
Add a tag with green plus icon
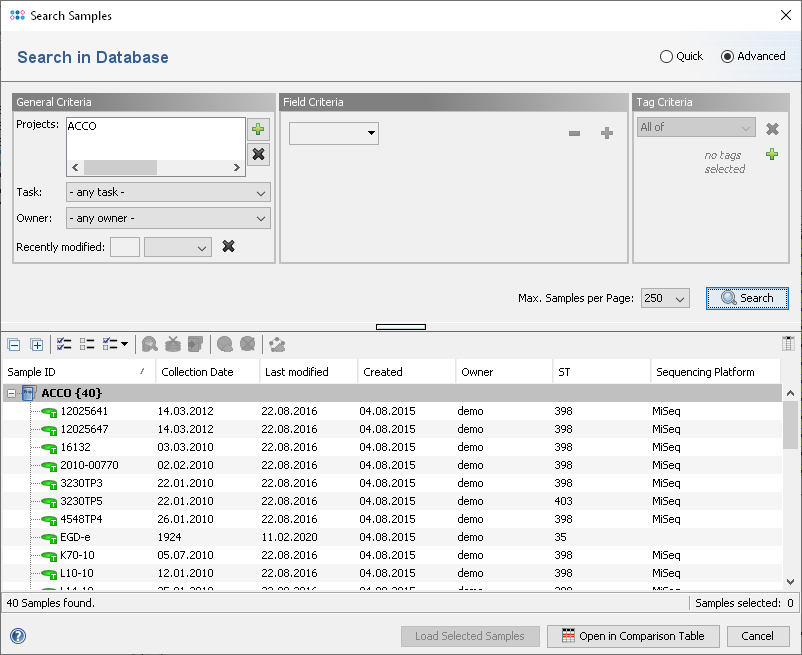tap(772, 154)
